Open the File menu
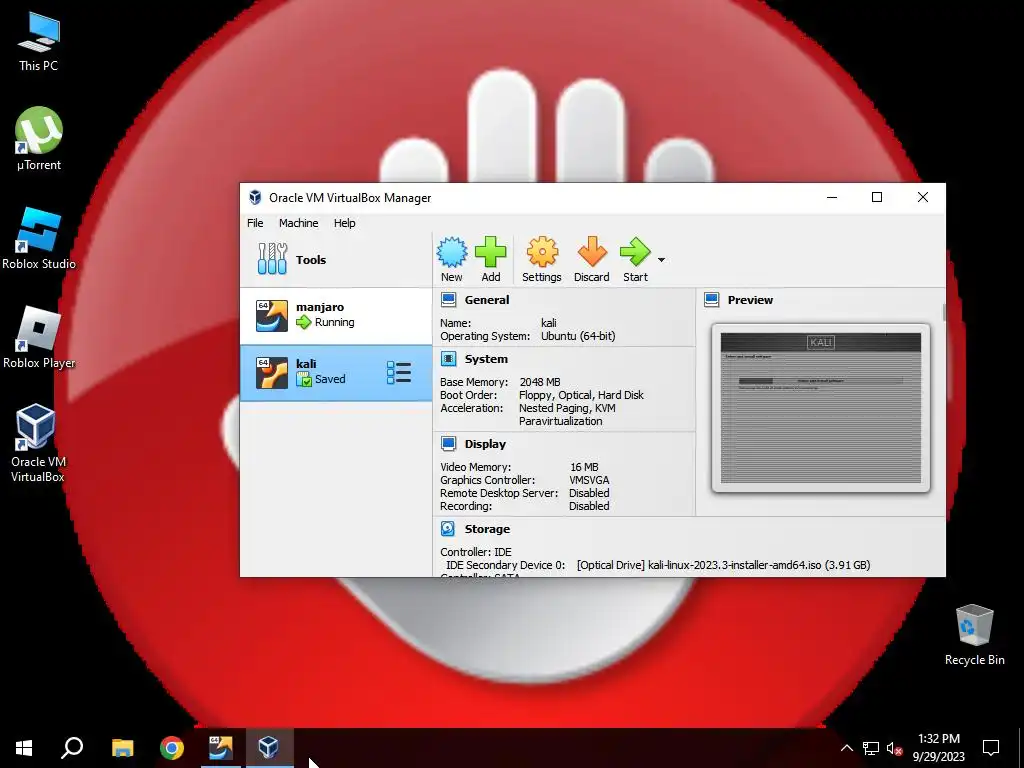Image resolution: width=1024 pixels, height=768 pixels. (255, 223)
